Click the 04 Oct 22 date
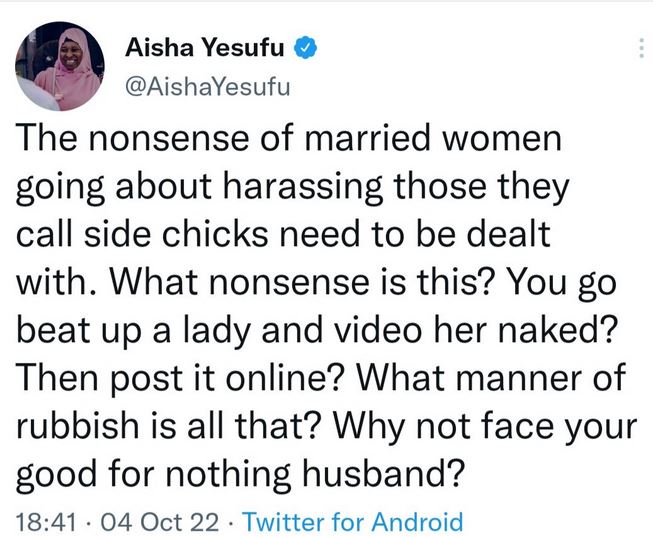 coord(160,522)
